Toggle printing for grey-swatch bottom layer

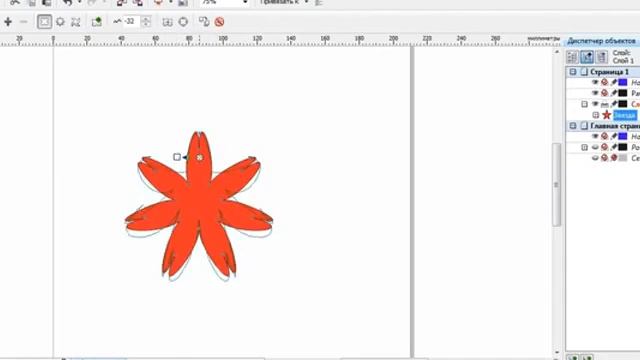pyautogui.click(x=604, y=158)
